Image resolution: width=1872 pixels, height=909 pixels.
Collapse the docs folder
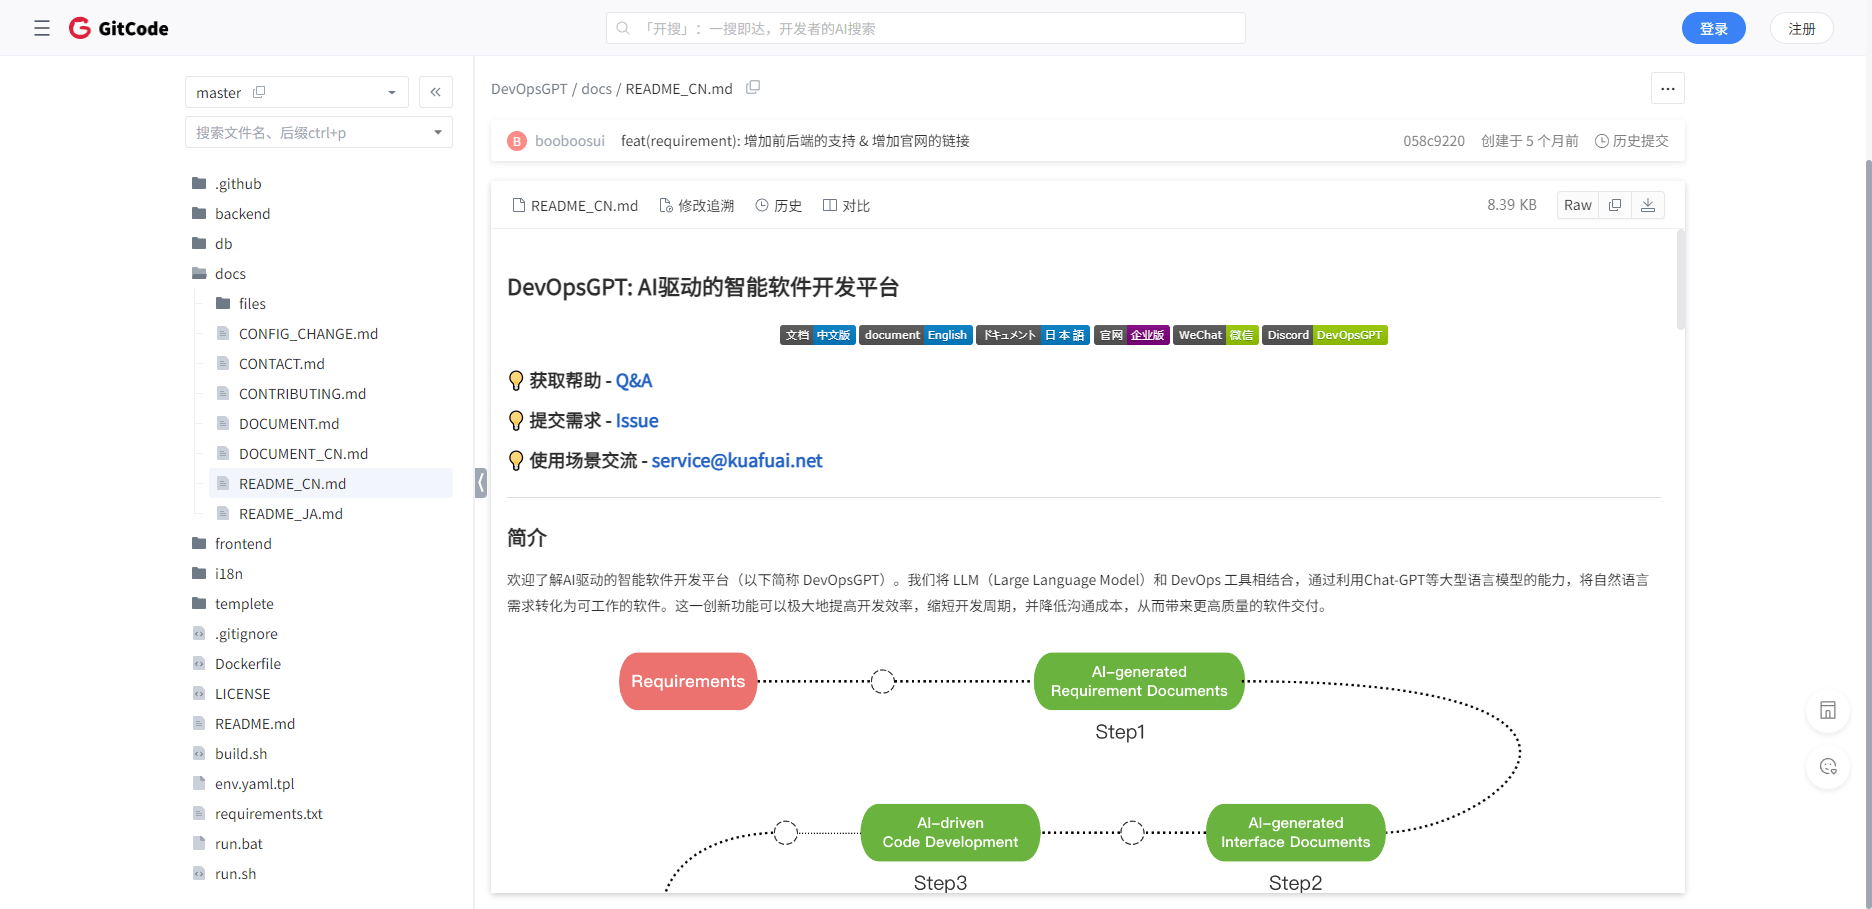coord(229,273)
